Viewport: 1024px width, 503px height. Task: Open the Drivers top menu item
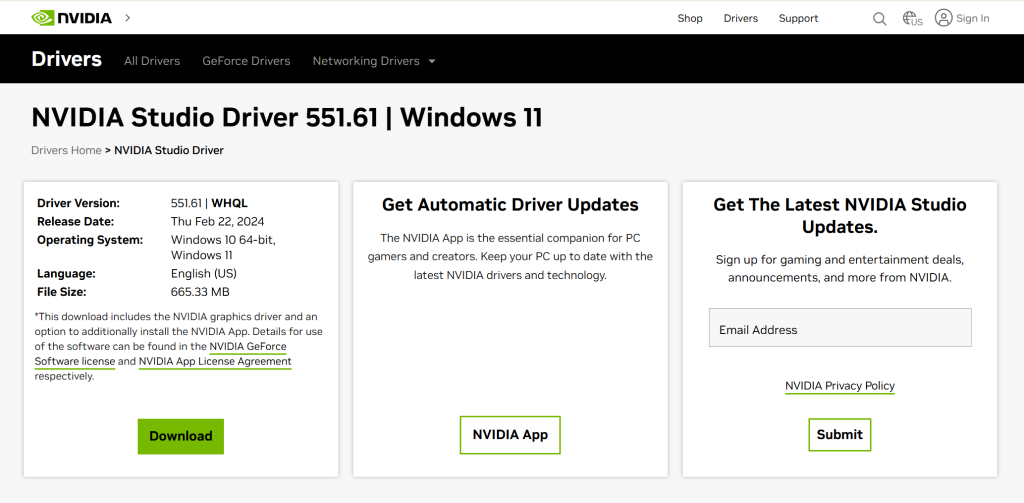pyautogui.click(x=741, y=18)
